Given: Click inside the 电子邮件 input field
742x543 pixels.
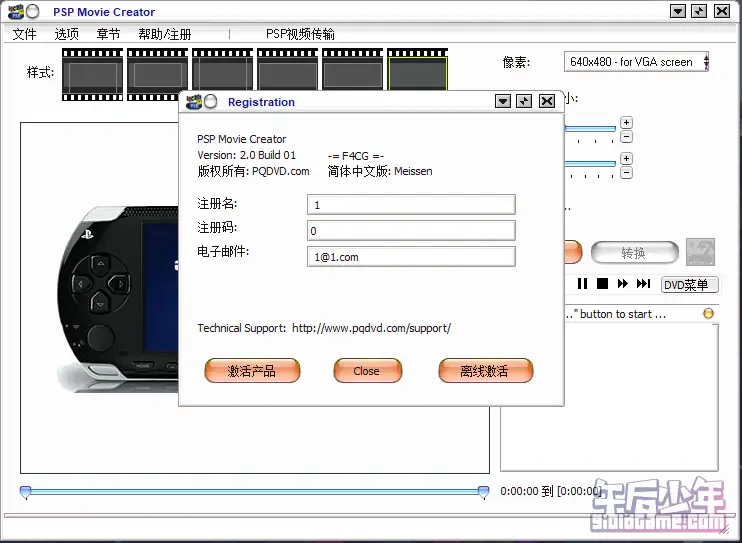Looking at the screenshot, I should coord(411,257).
